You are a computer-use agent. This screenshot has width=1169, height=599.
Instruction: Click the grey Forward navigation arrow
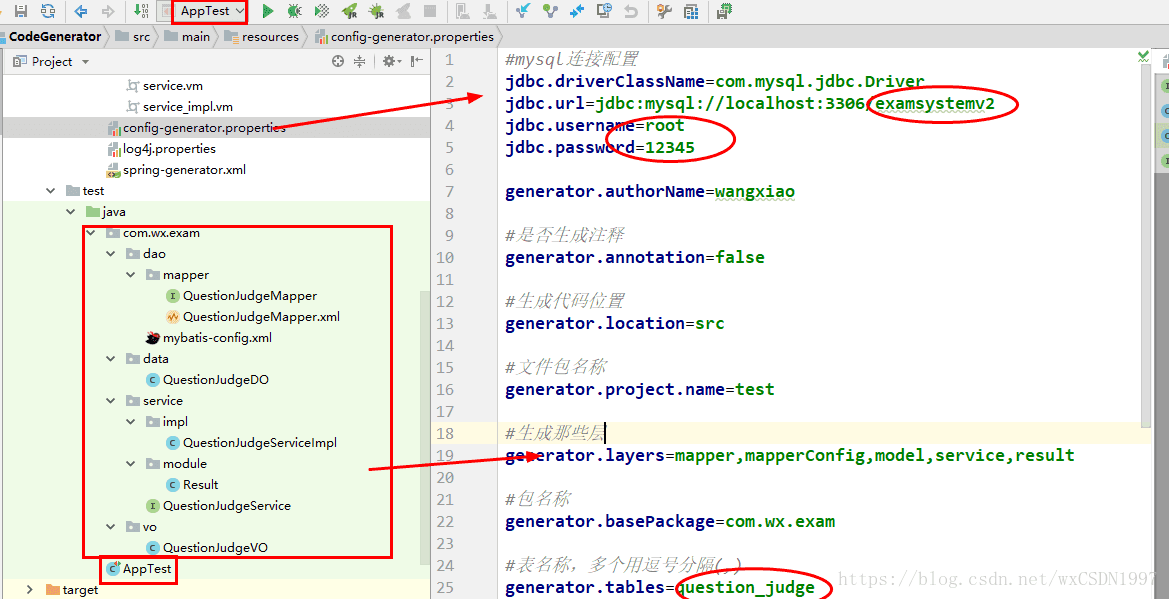(108, 10)
